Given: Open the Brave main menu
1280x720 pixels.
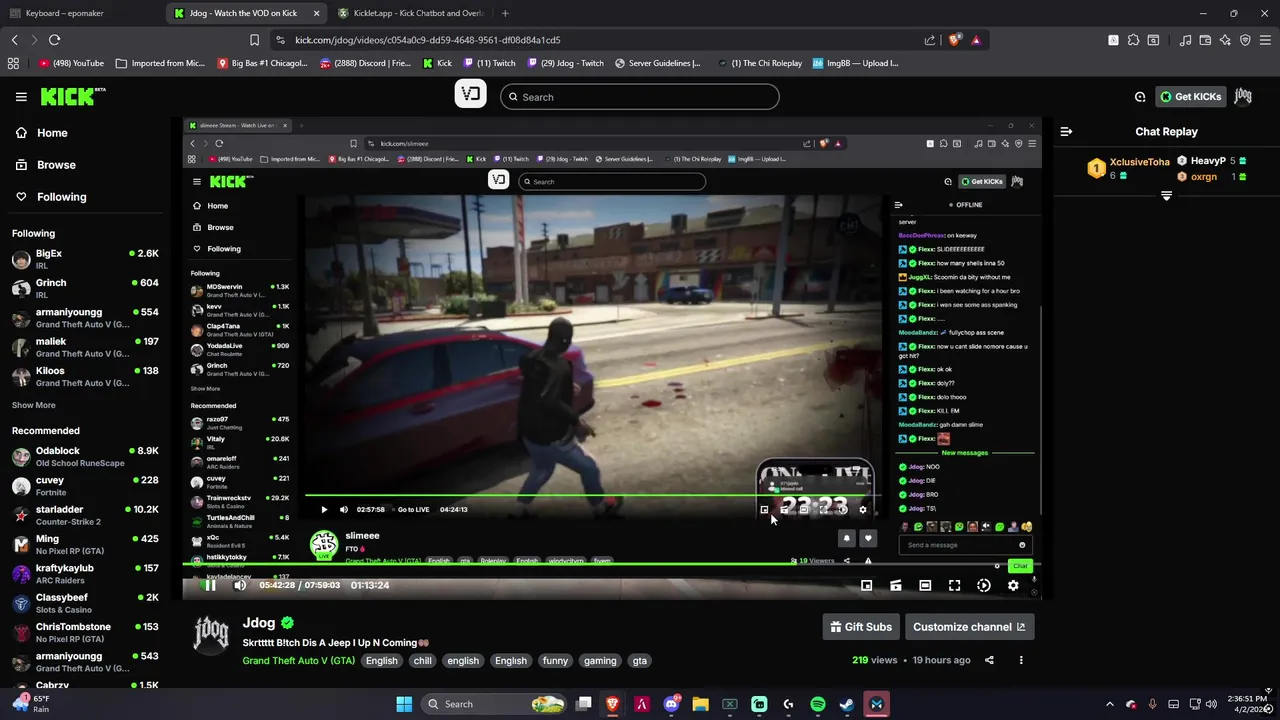Looking at the screenshot, I should [x=1265, y=40].
